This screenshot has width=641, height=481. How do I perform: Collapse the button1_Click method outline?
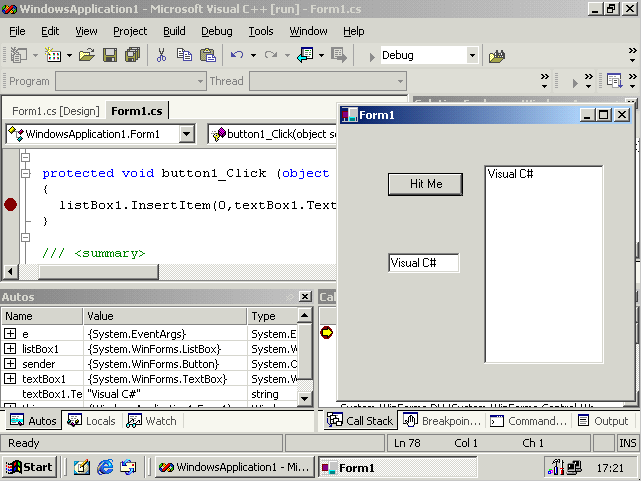click(25, 173)
